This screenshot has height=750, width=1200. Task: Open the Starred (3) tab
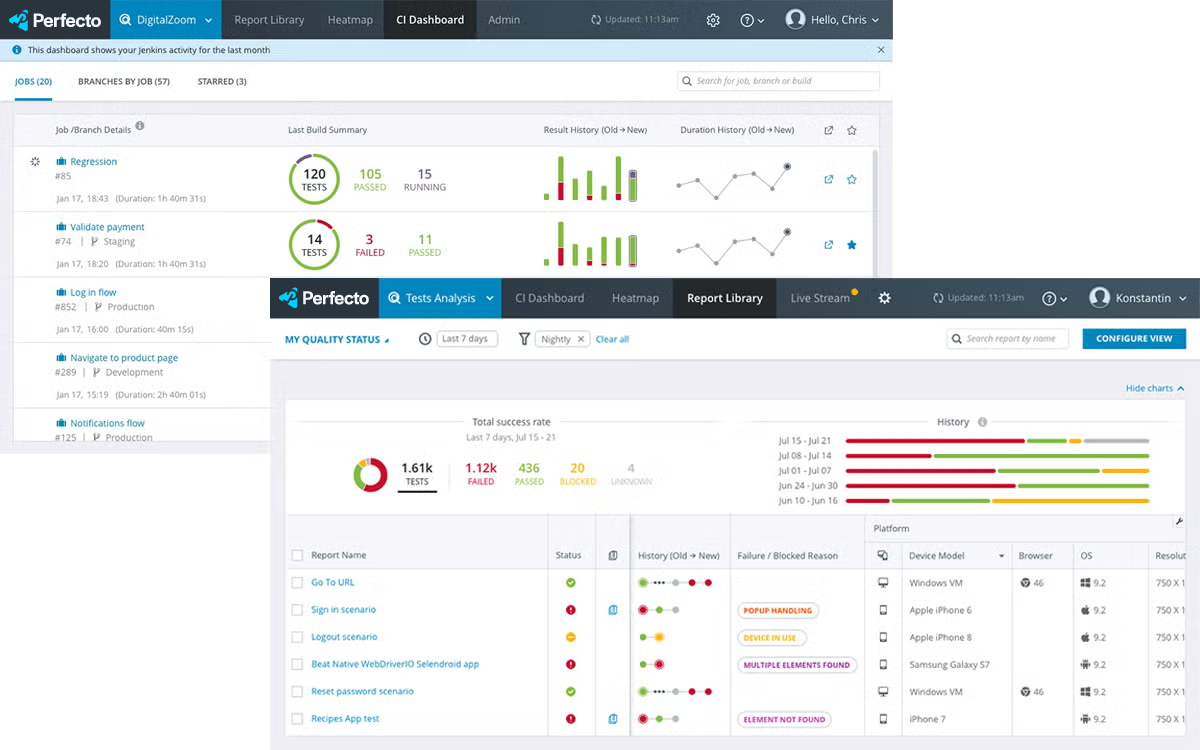(x=222, y=82)
